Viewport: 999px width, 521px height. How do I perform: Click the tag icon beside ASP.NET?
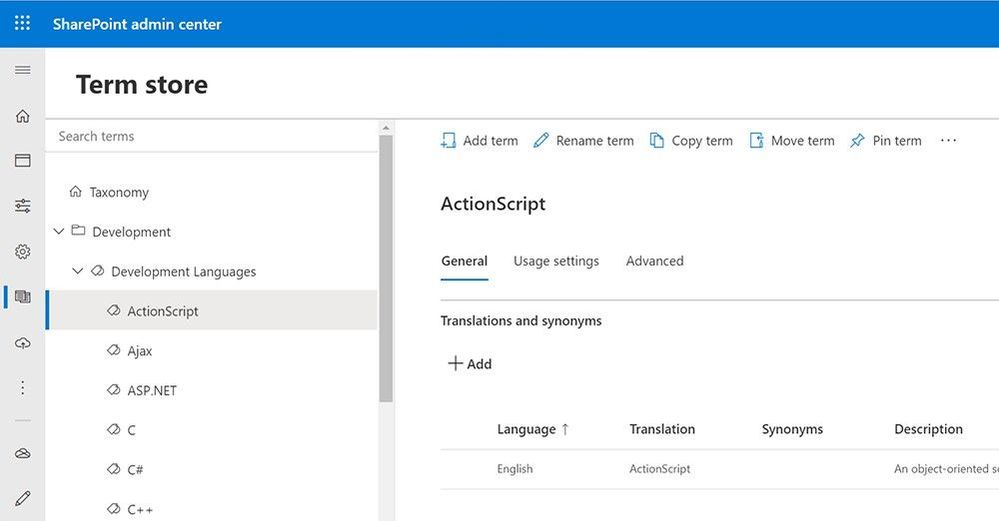[x=113, y=389]
